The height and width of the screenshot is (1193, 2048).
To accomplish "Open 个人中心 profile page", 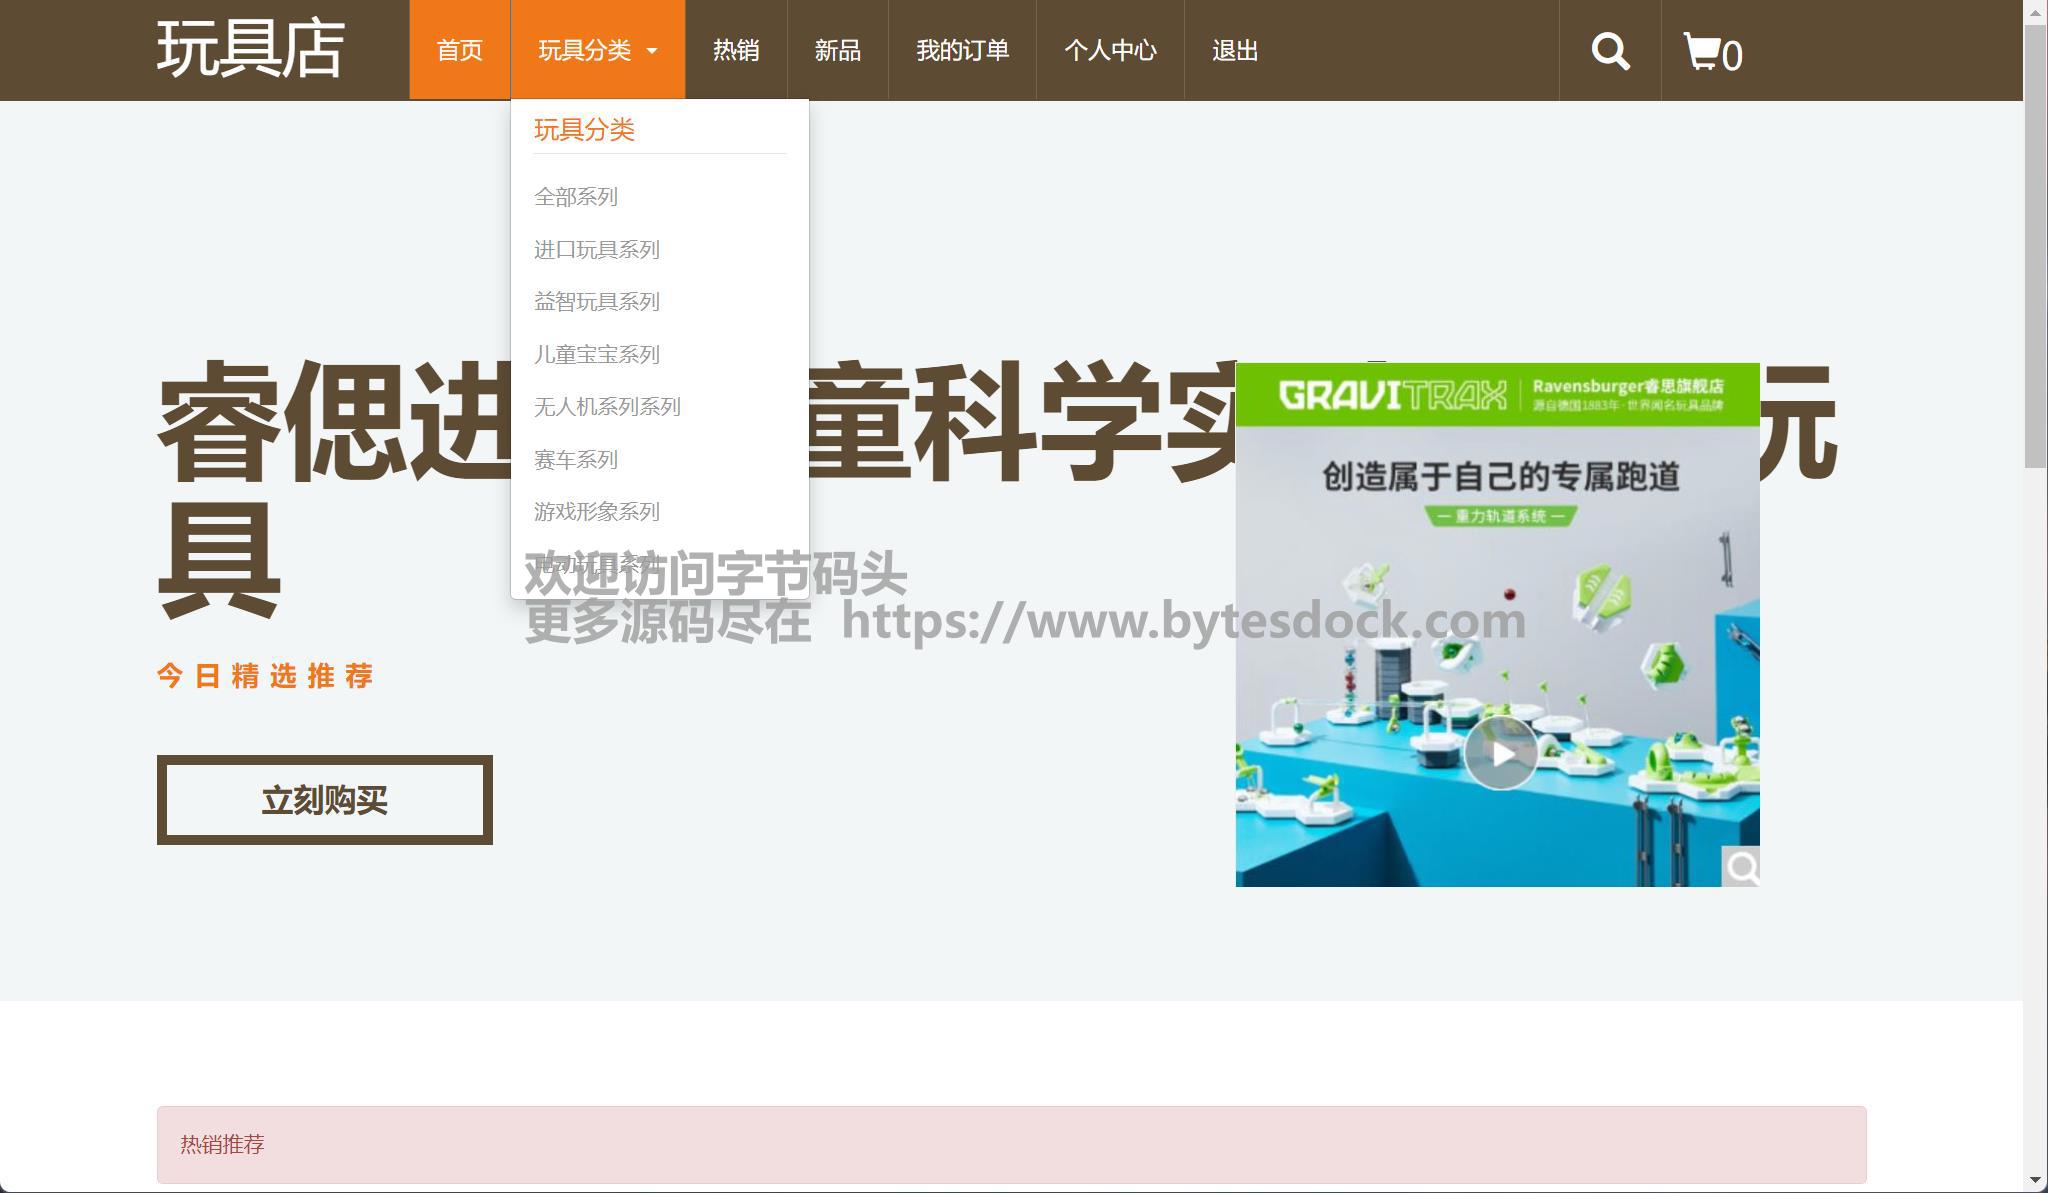I will [1110, 50].
